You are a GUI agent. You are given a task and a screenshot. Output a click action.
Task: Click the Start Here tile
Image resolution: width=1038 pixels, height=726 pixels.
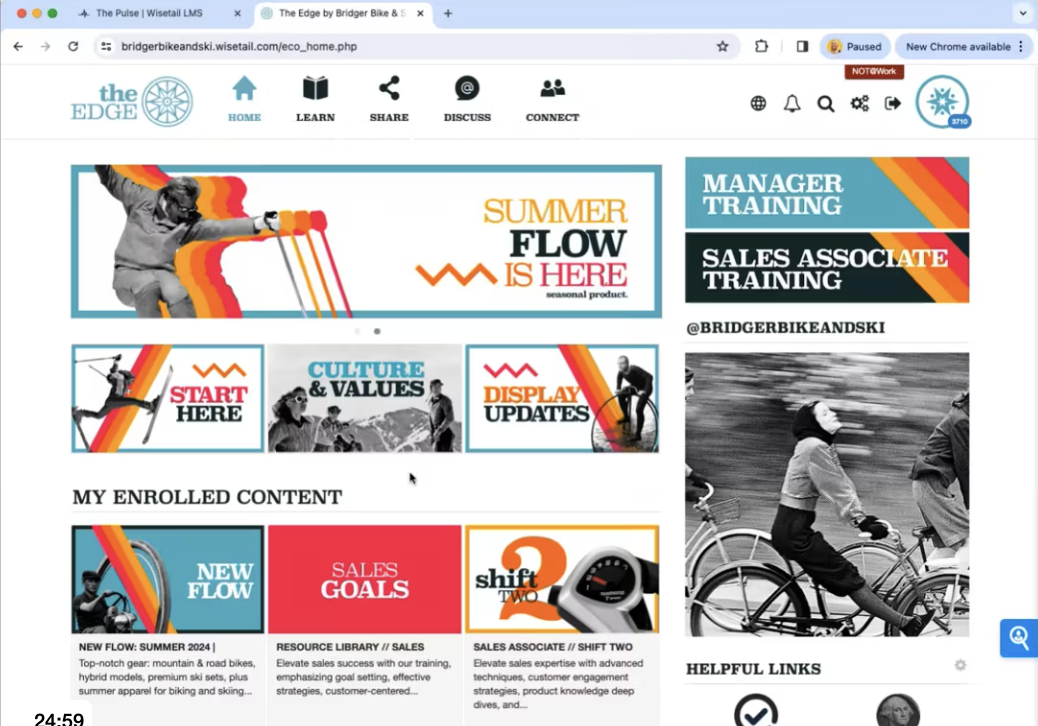pyautogui.click(x=167, y=398)
